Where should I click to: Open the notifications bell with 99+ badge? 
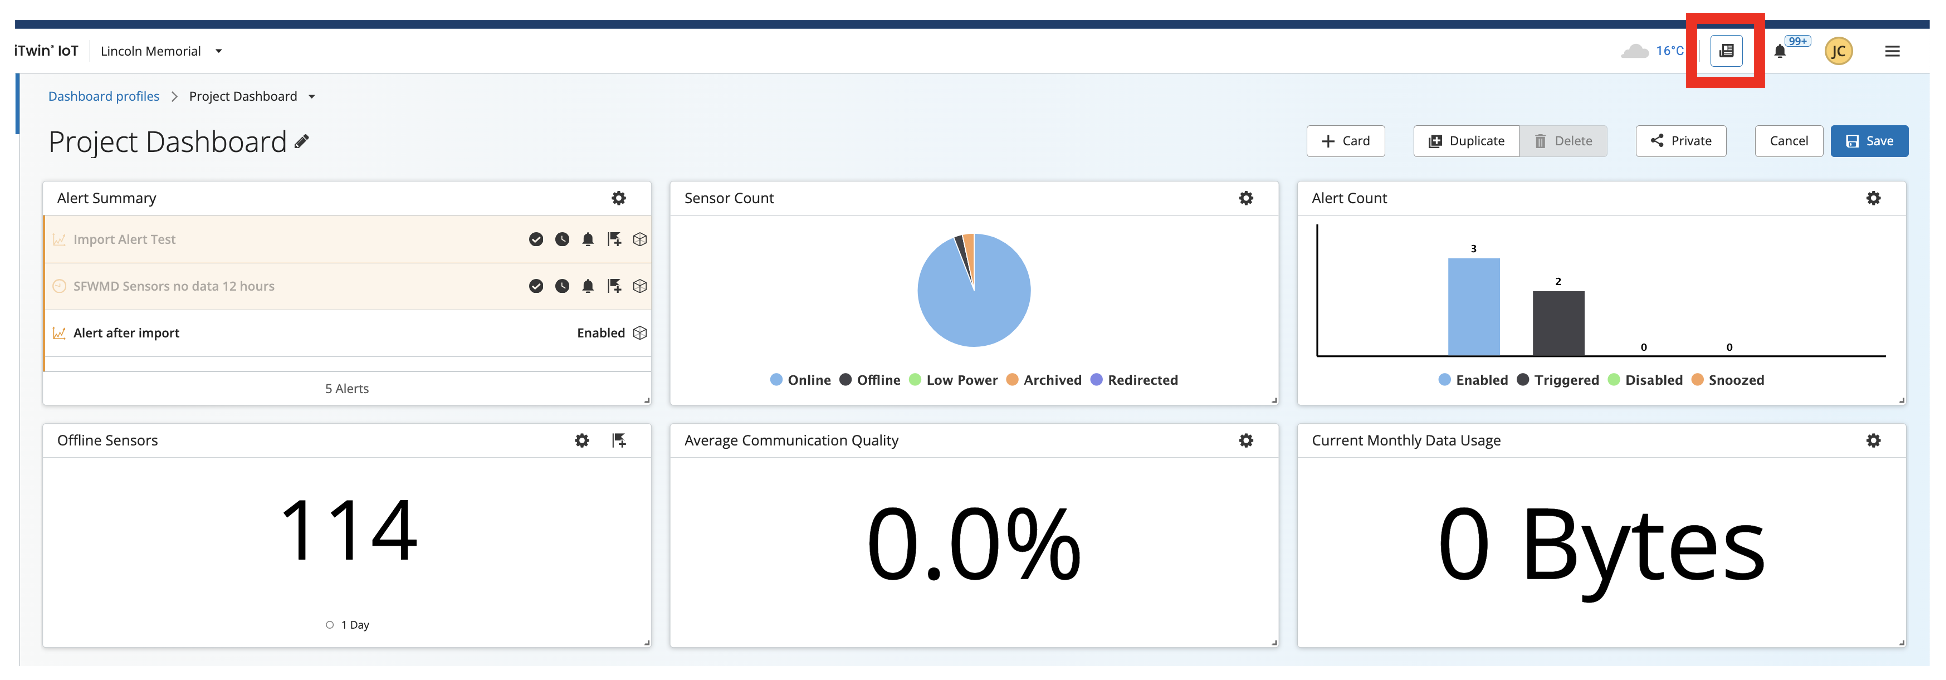(1780, 51)
